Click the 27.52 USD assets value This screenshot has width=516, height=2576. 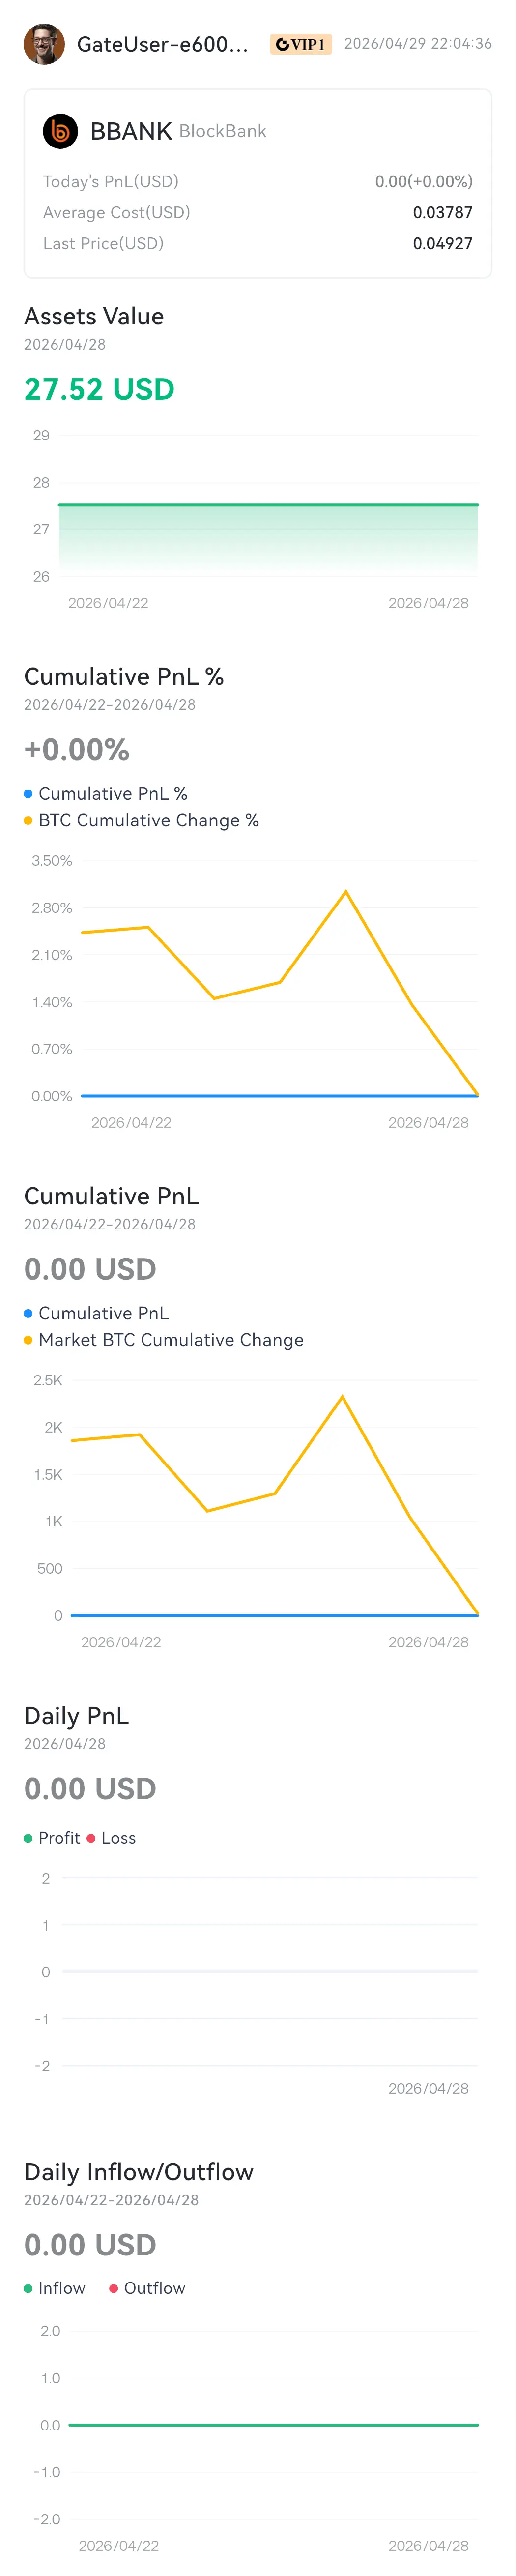point(99,389)
